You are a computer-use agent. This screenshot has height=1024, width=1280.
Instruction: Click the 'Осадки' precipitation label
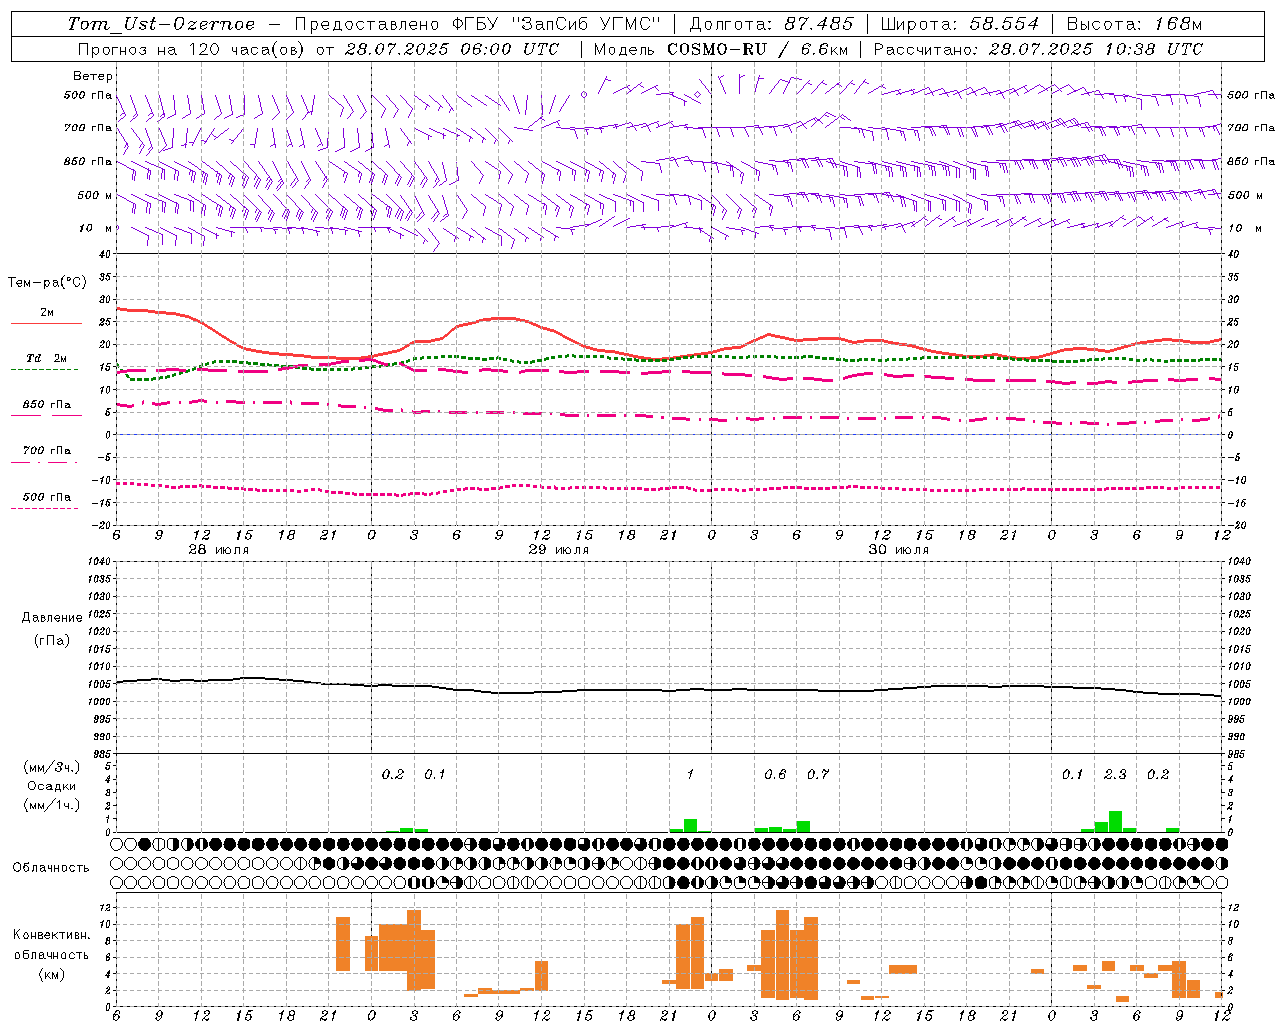pos(52,786)
